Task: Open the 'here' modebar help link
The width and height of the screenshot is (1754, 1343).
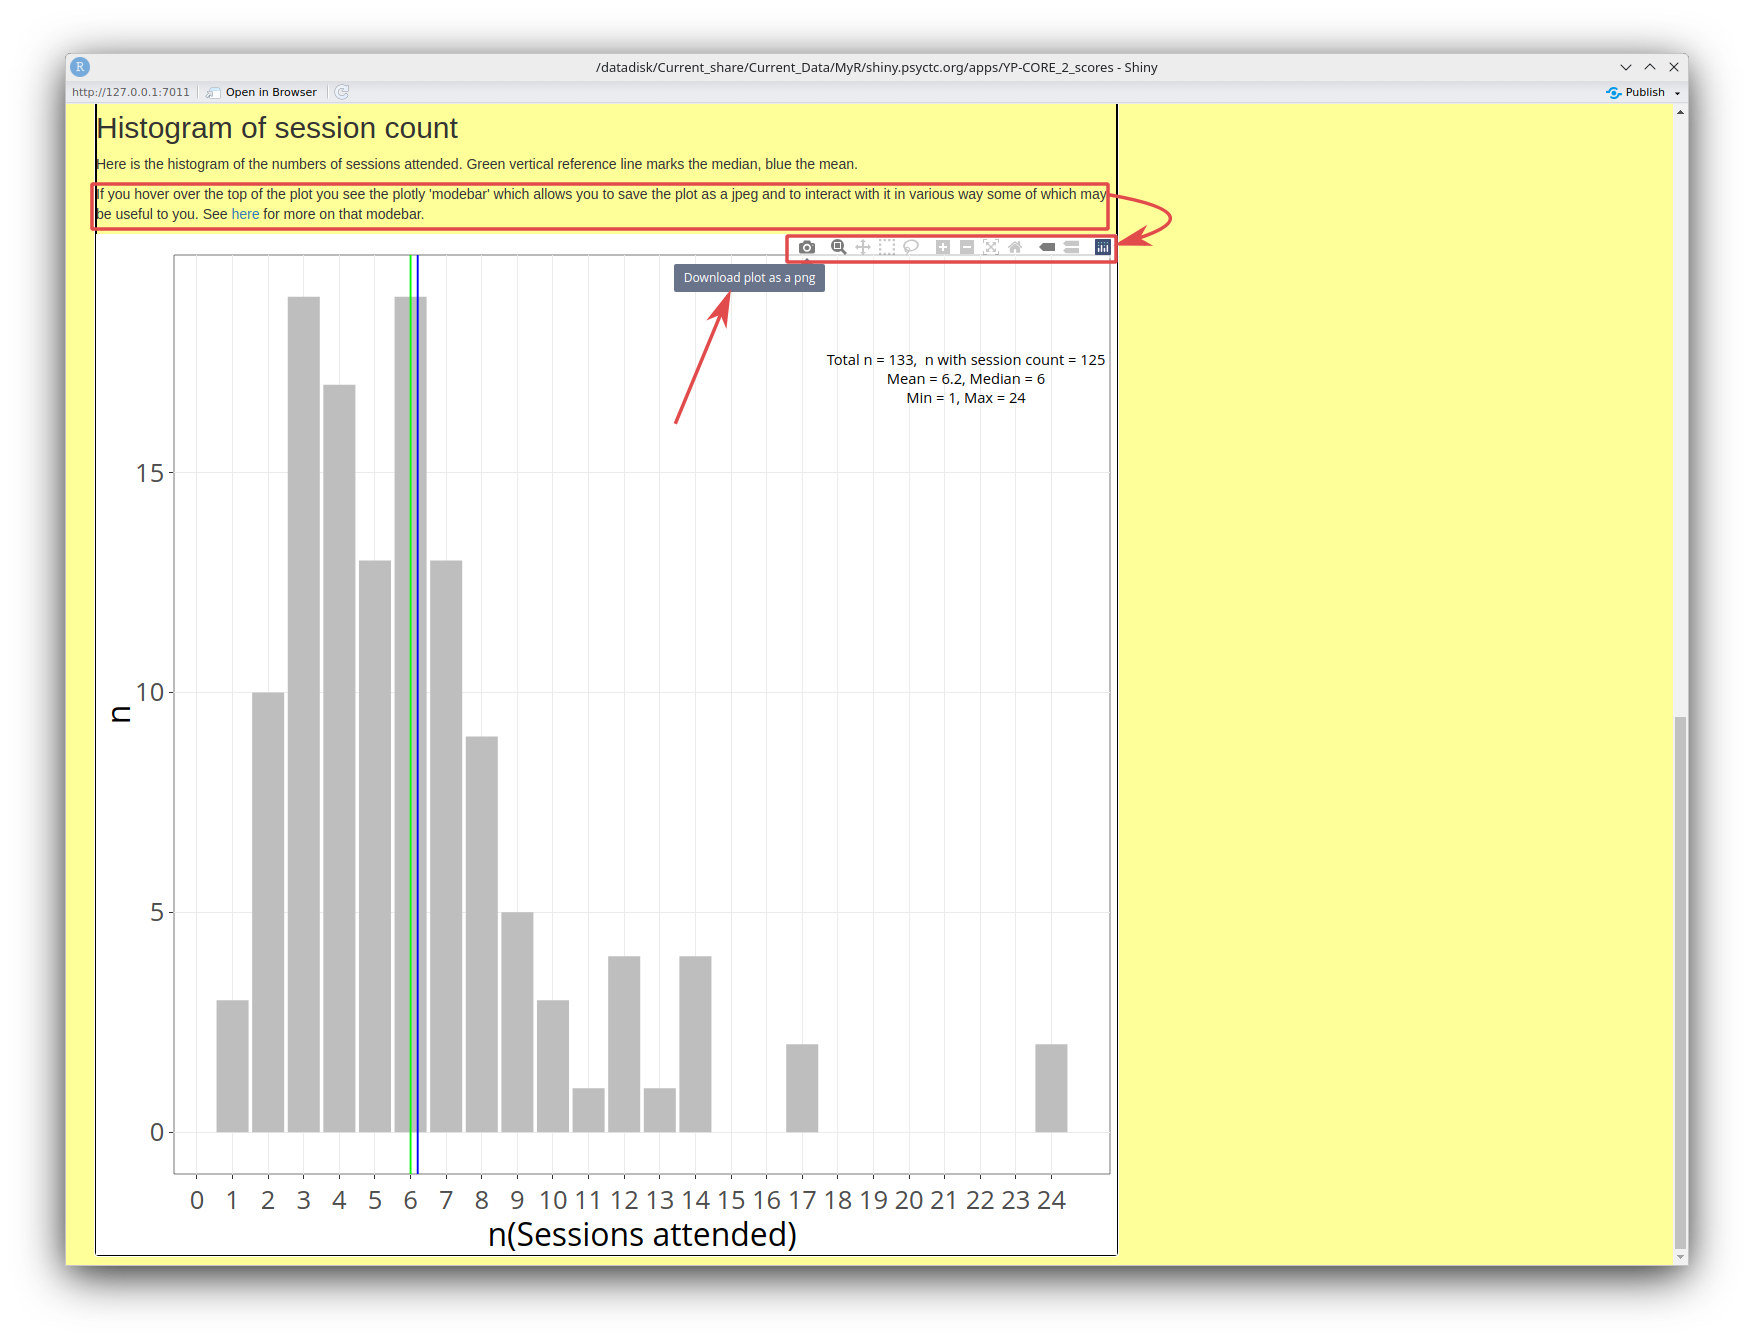Action: (245, 214)
